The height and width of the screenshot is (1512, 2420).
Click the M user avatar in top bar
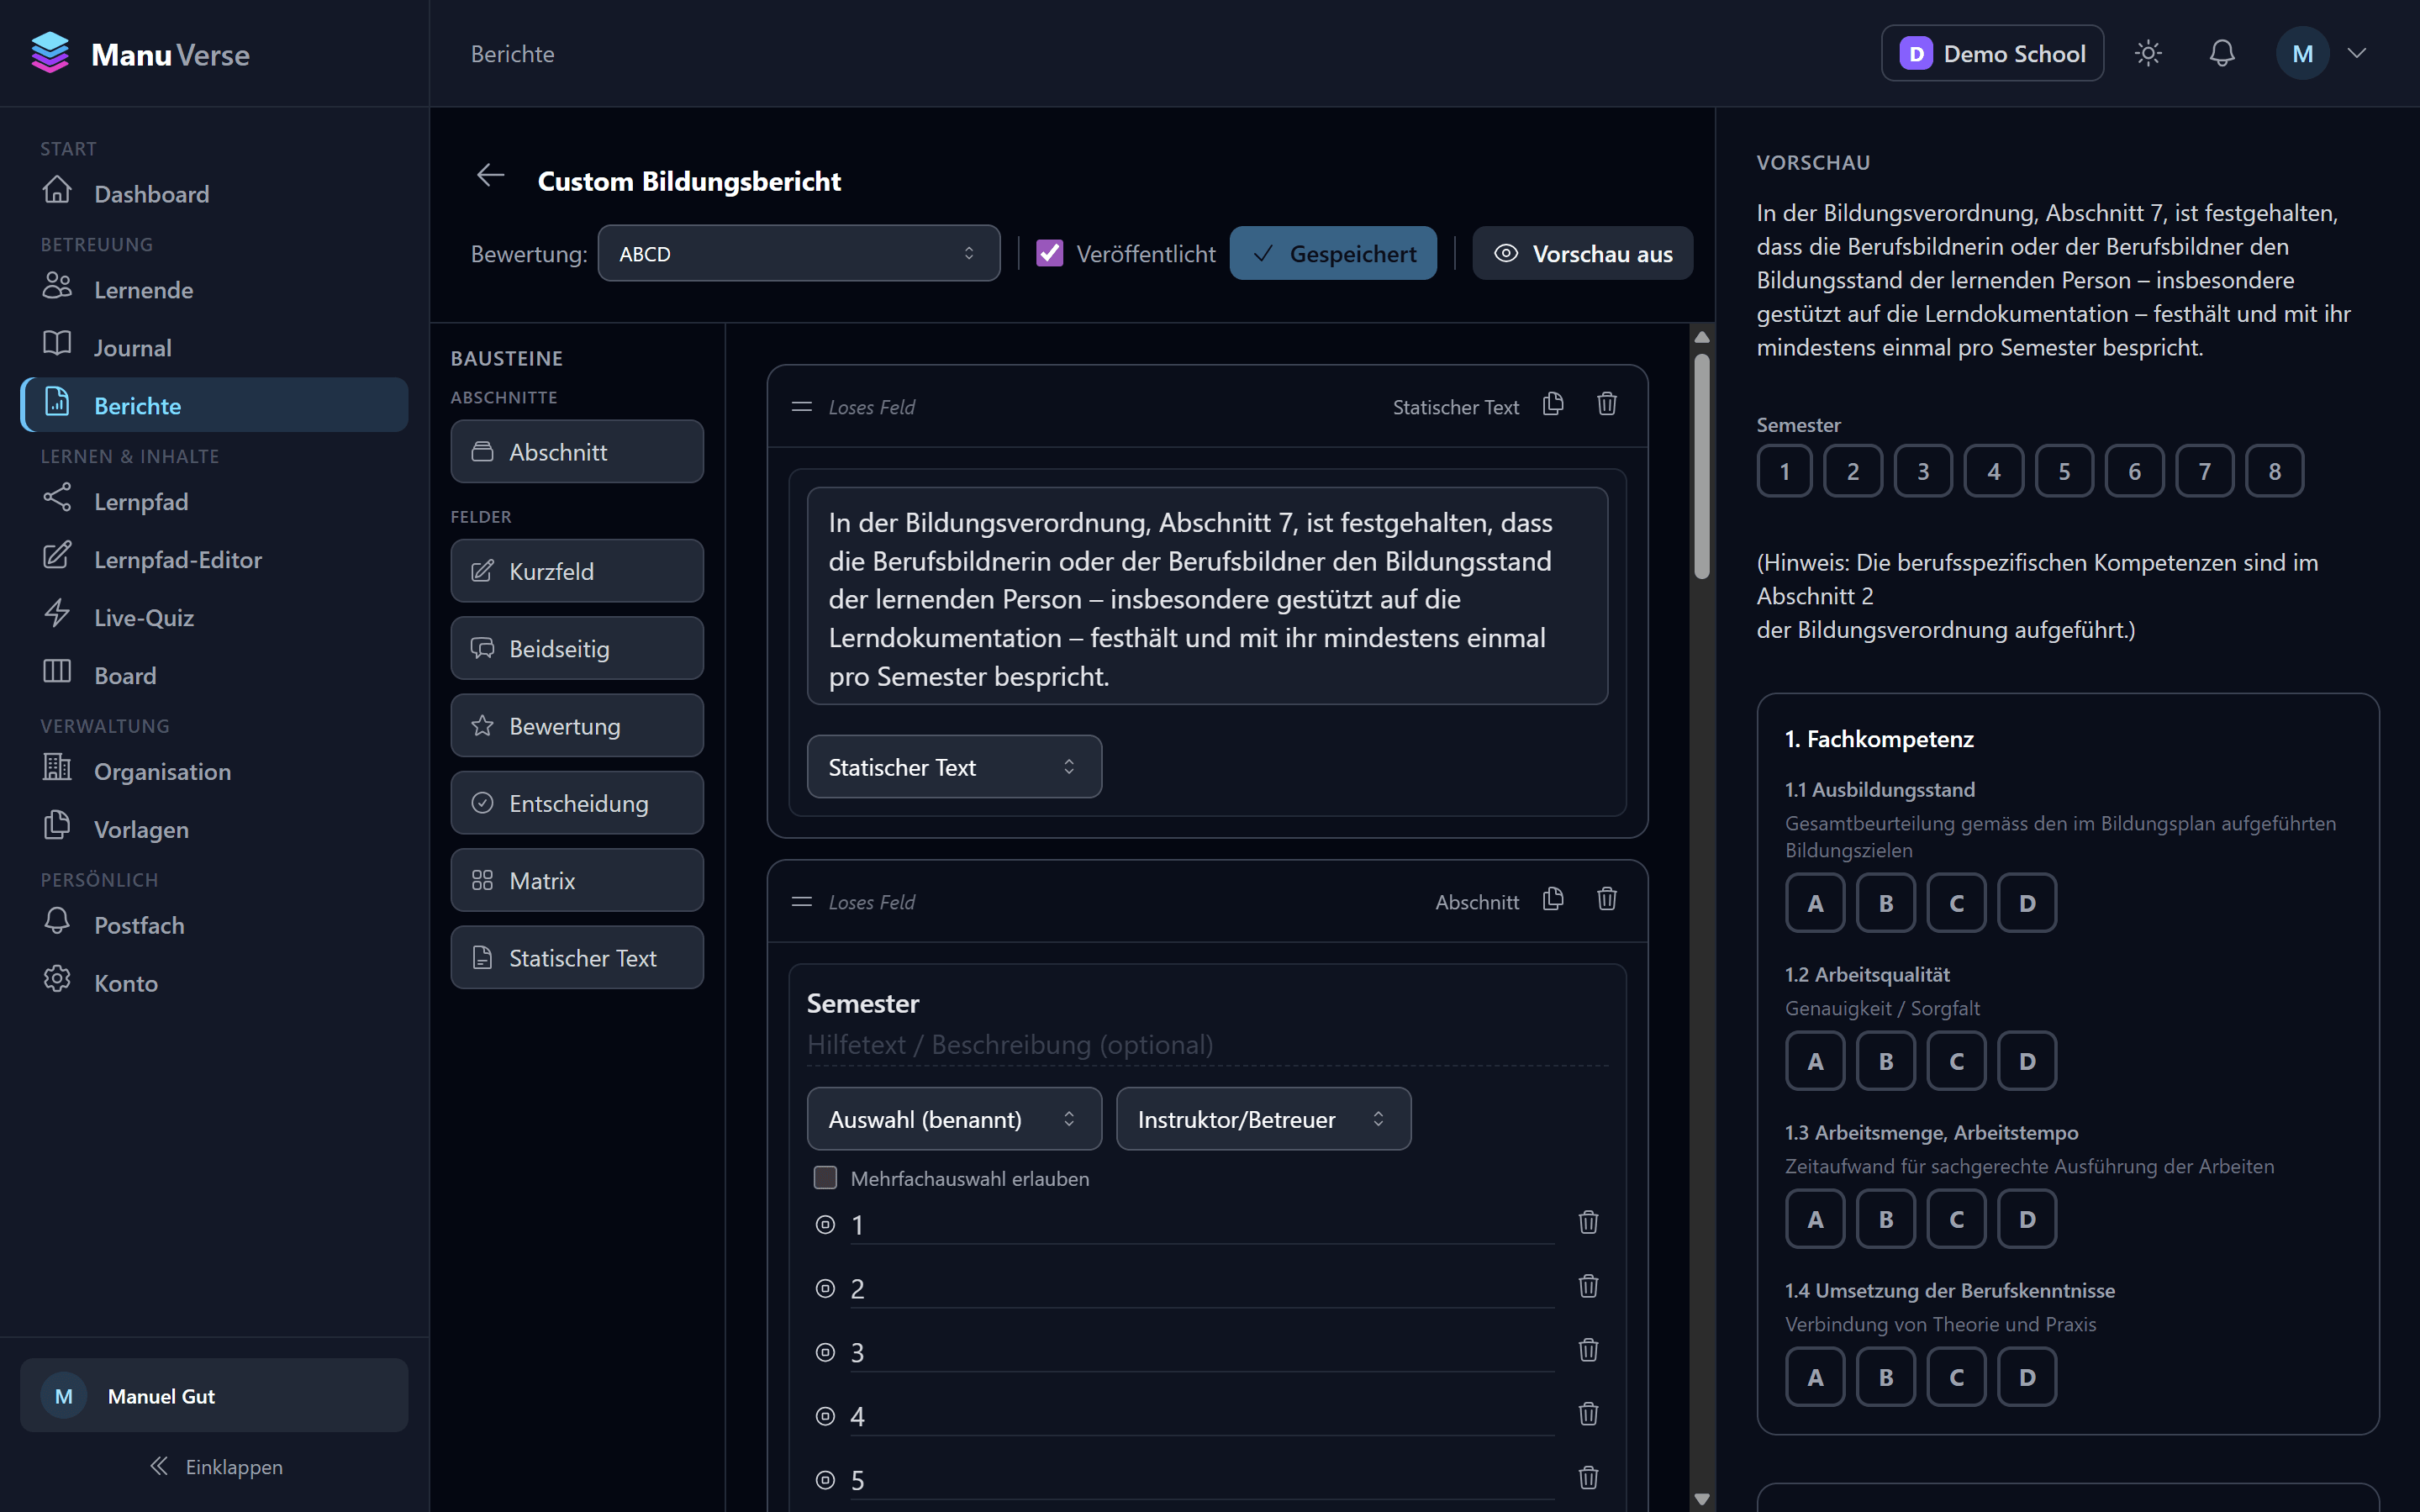coord(2302,53)
